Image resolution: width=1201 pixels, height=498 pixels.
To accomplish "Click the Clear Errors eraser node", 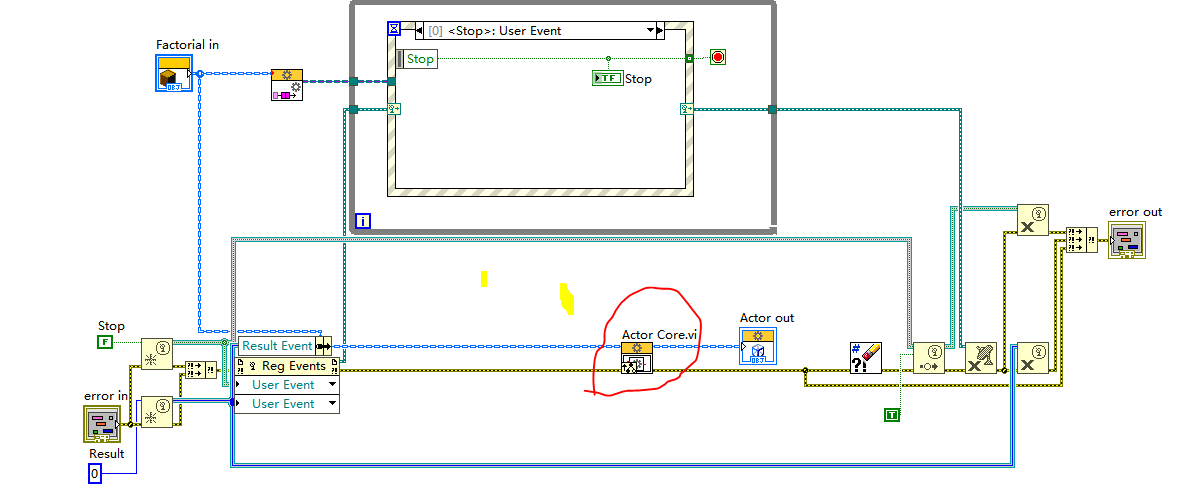I will pos(865,357).
